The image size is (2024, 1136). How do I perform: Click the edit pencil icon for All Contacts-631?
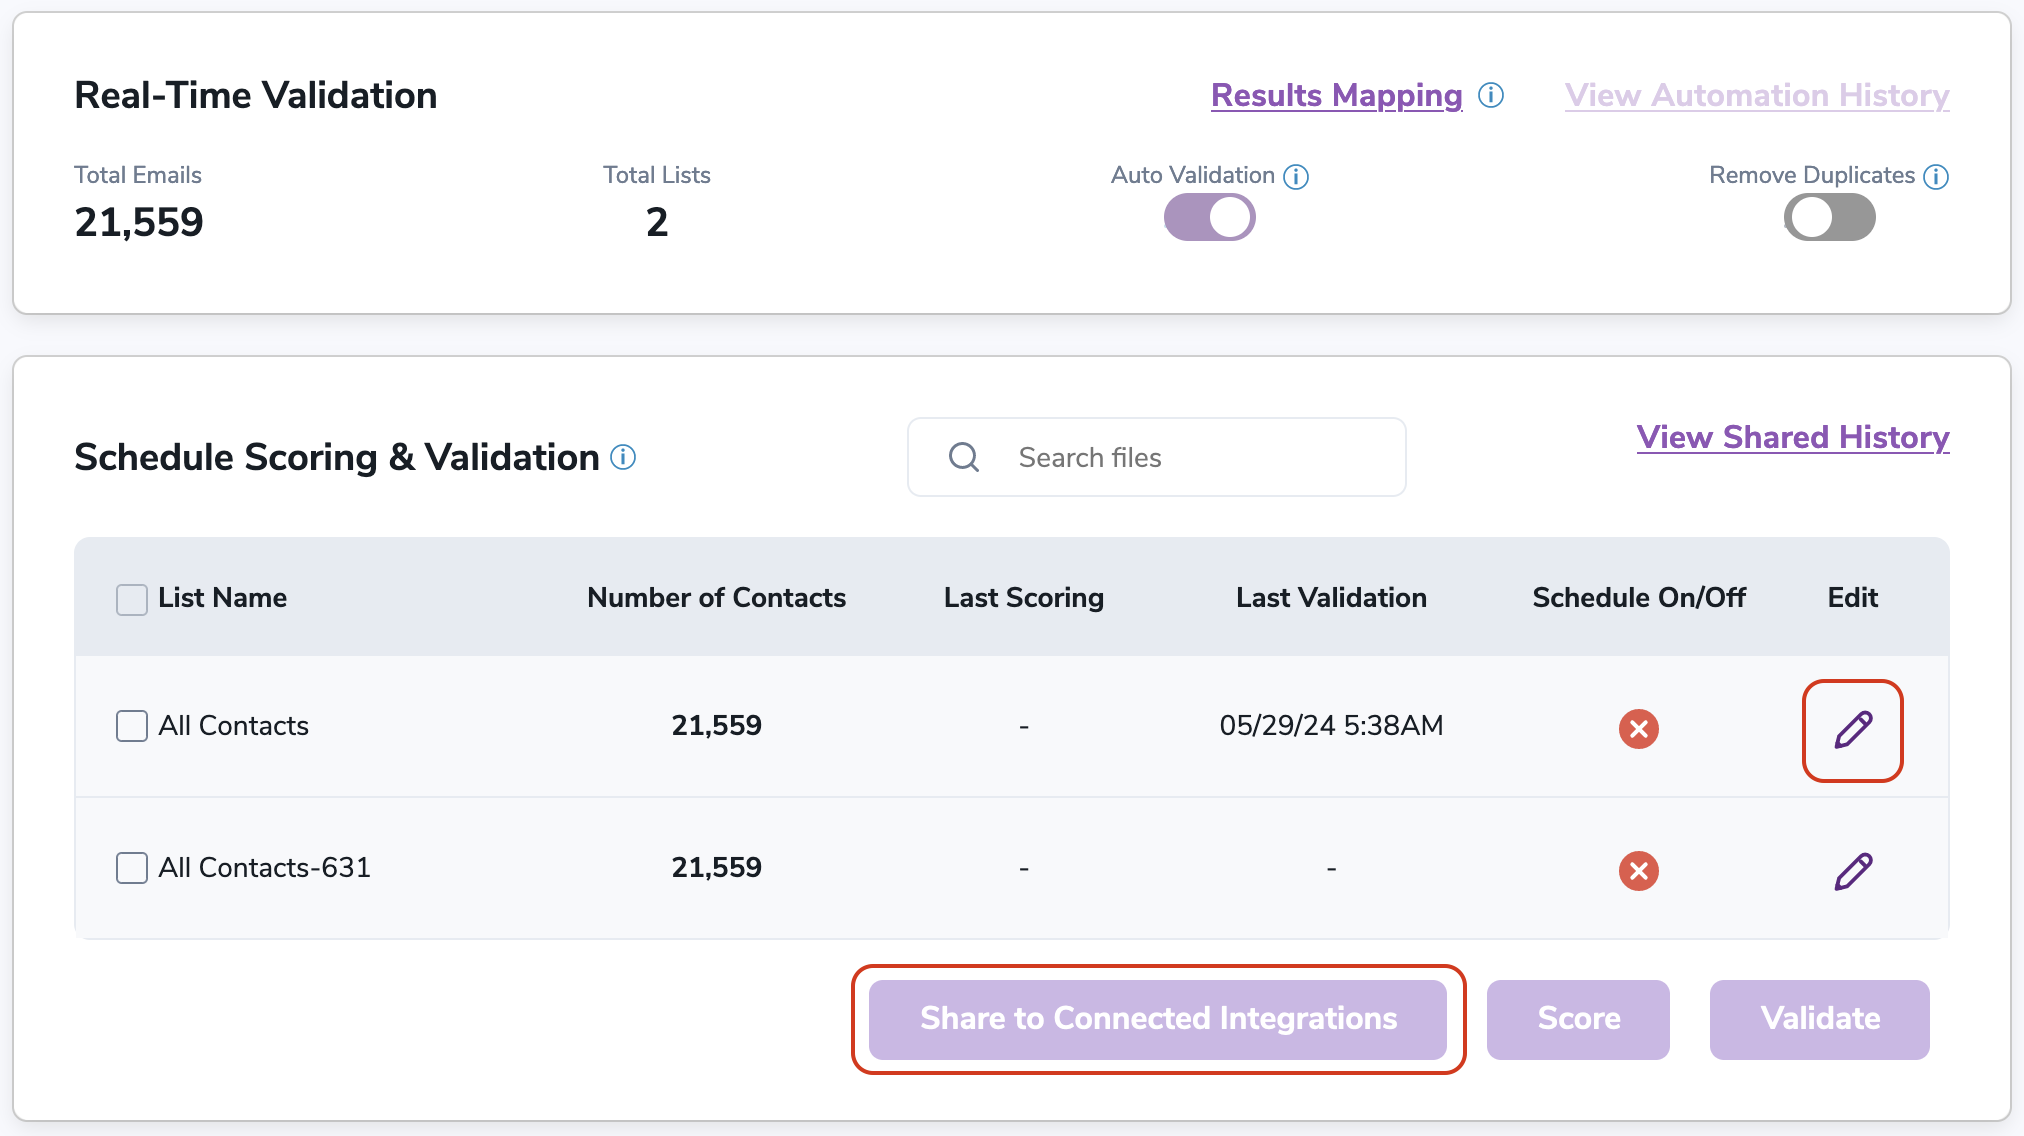(x=1853, y=868)
